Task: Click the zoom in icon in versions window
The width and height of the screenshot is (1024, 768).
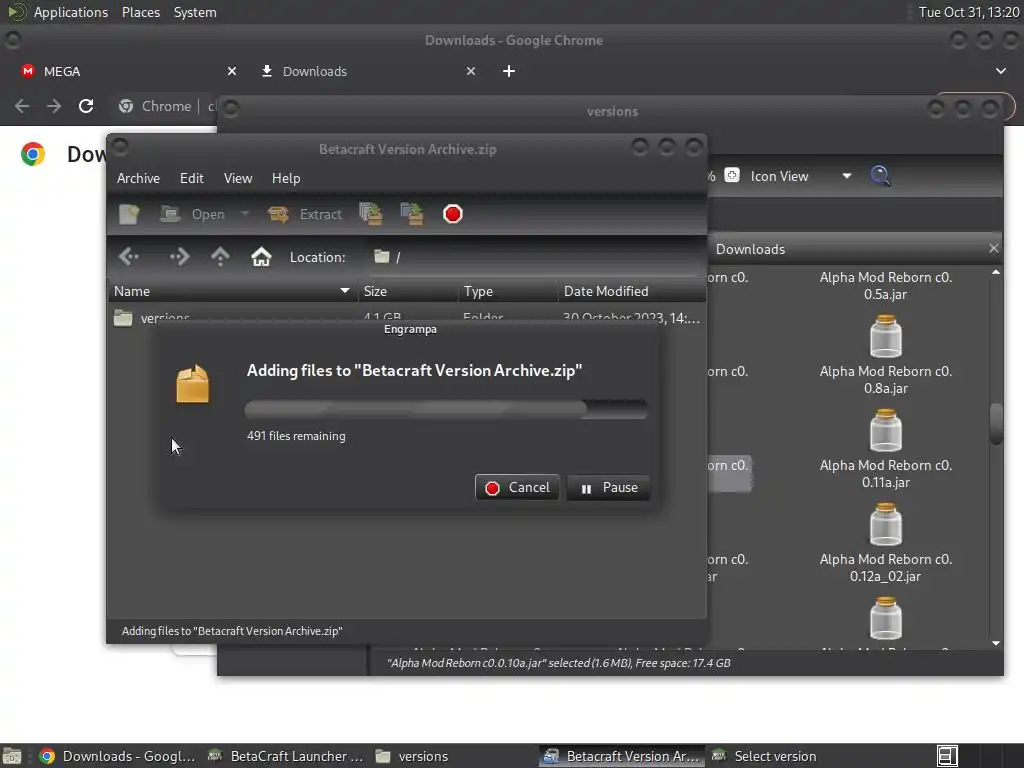Action: click(x=732, y=176)
